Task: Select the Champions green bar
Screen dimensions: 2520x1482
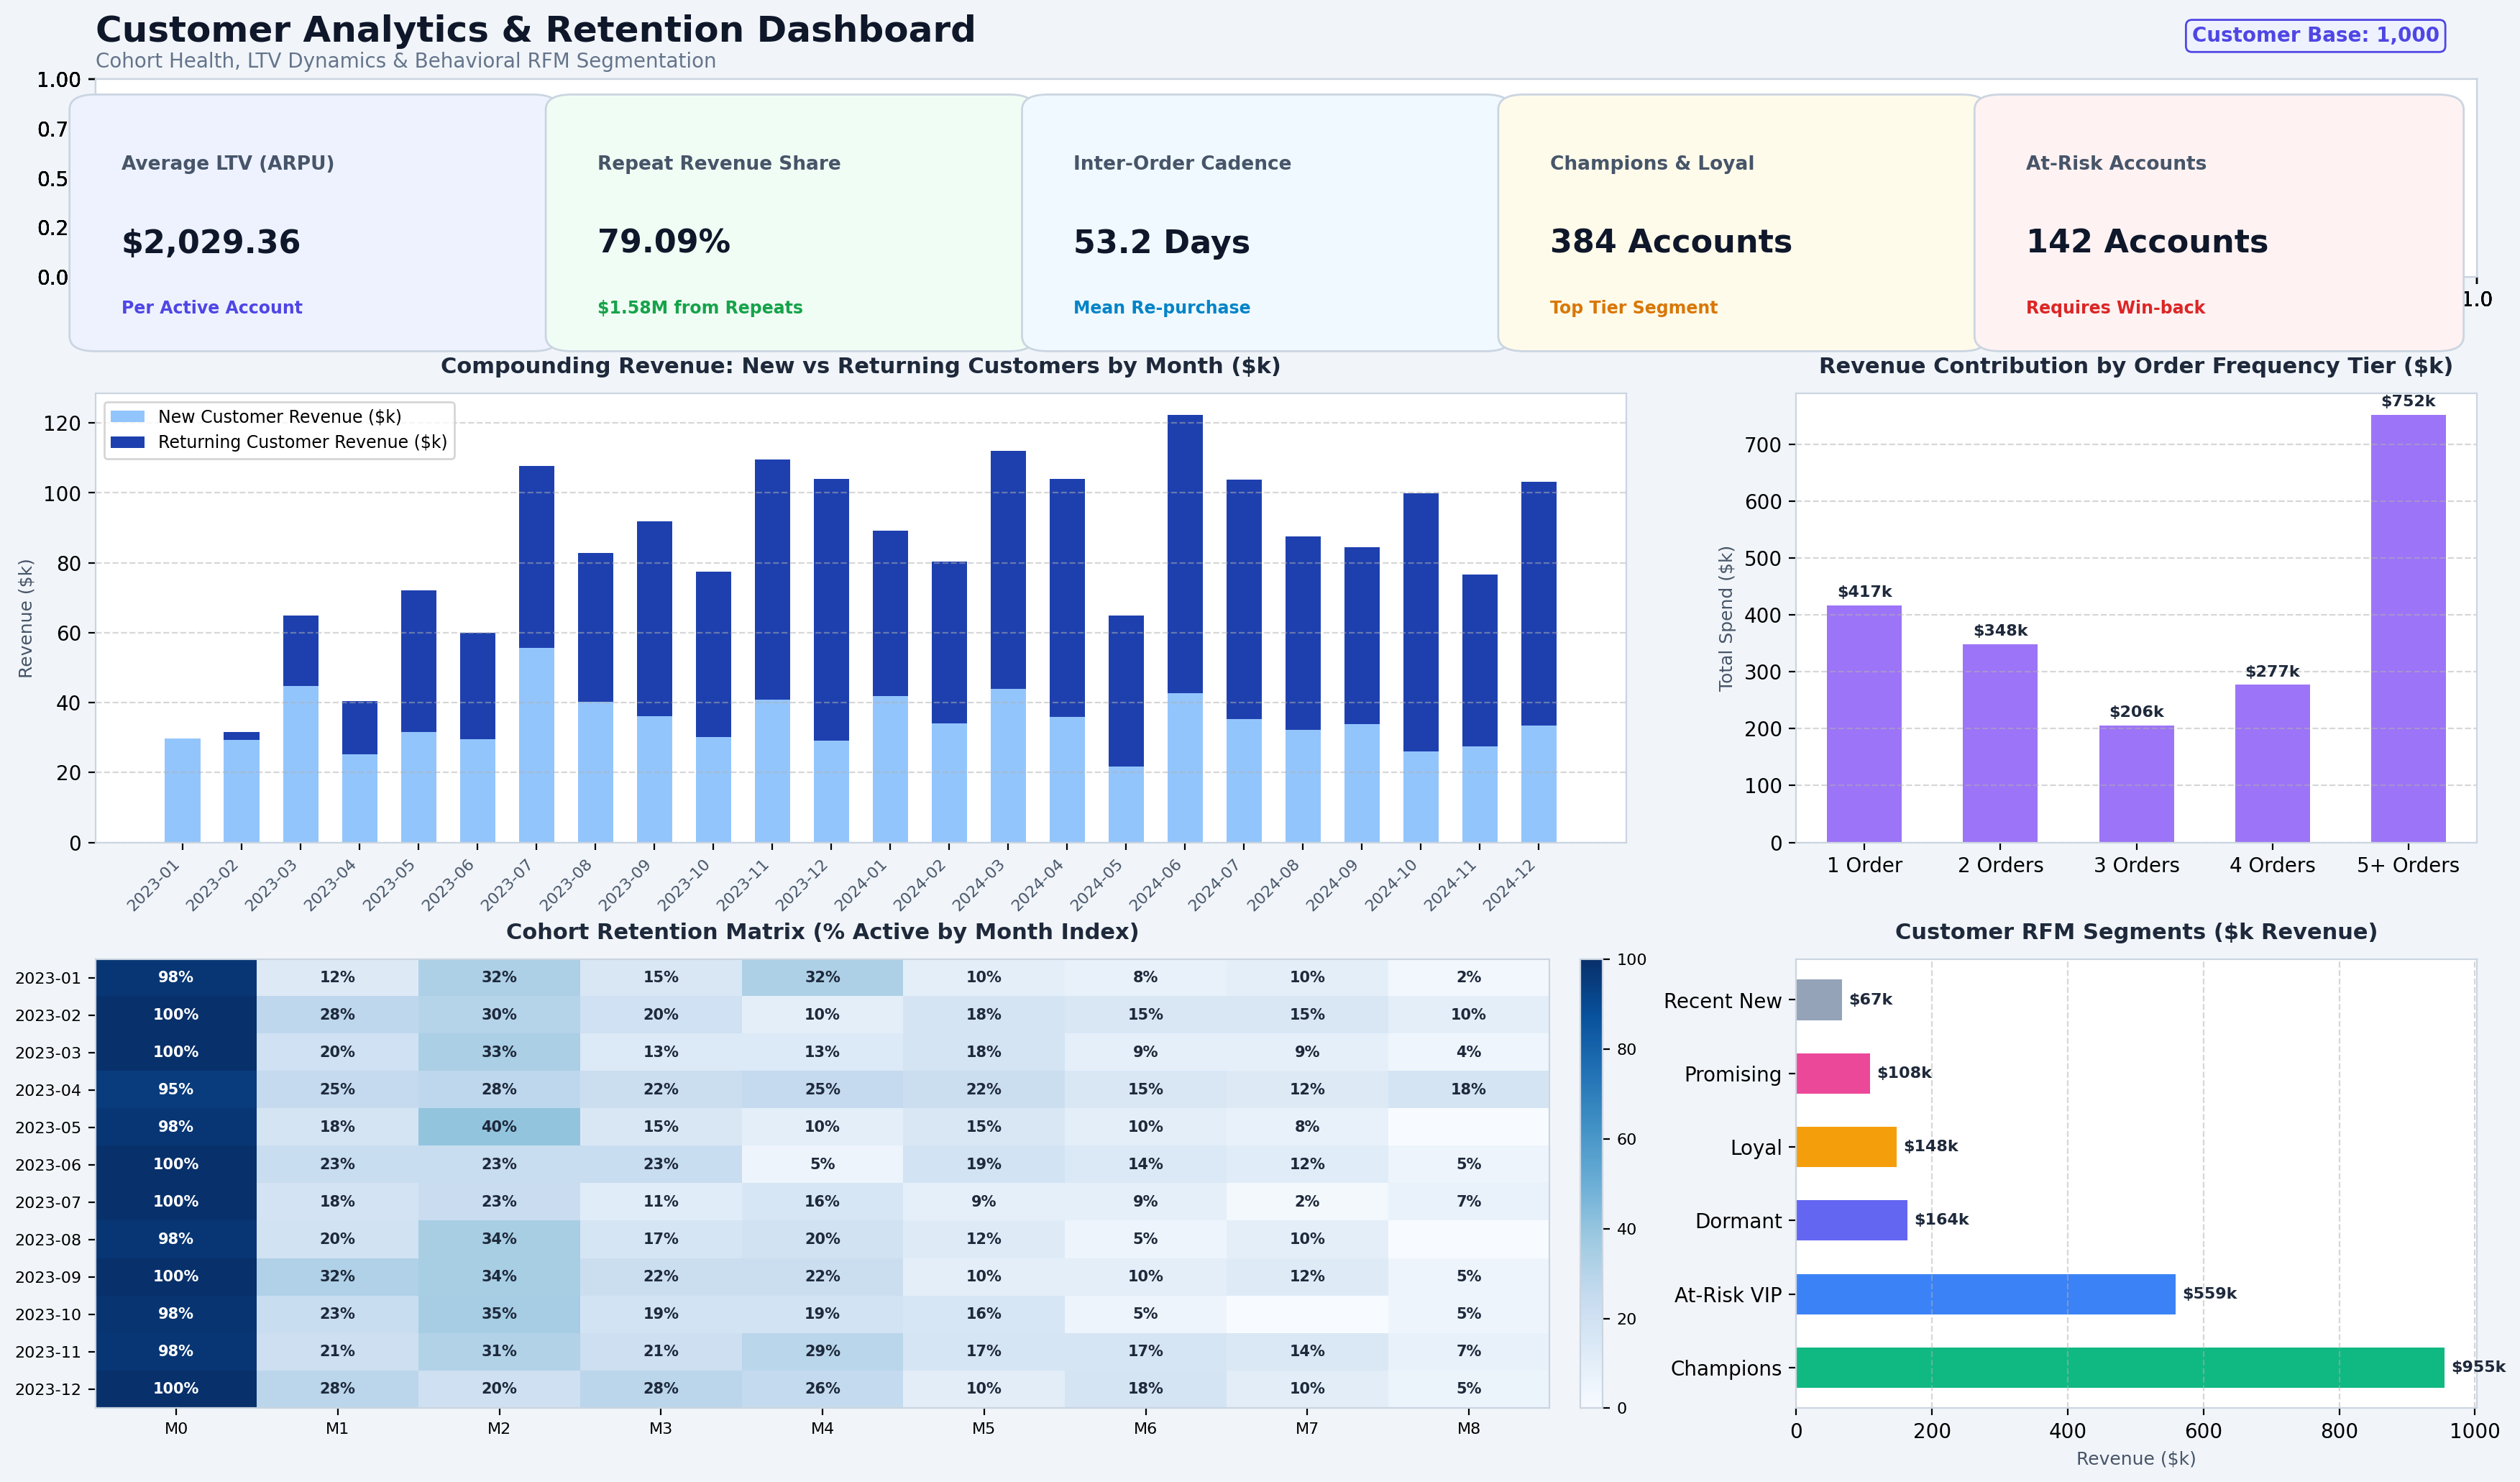Action: (2120, 1367)
